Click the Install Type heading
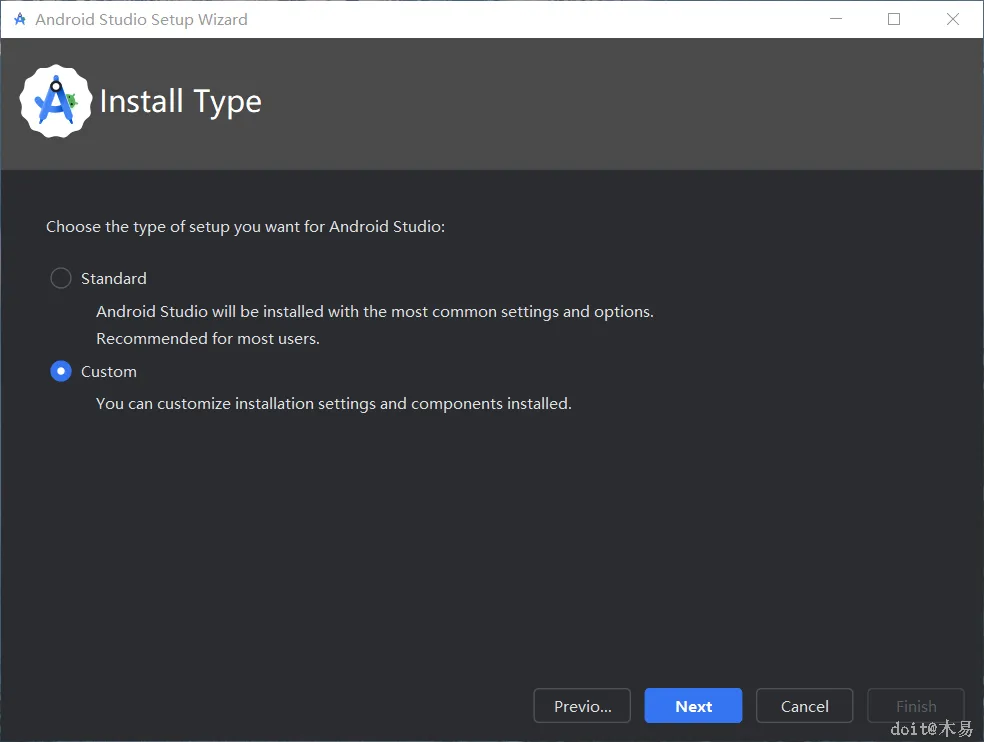The image size is (984, 742). (x=181, y=102)
